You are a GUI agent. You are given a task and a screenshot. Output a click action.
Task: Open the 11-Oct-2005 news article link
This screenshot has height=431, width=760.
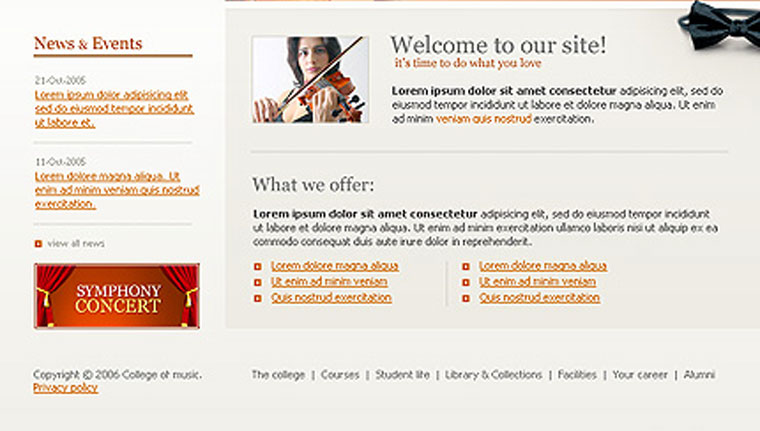[116, 190]
